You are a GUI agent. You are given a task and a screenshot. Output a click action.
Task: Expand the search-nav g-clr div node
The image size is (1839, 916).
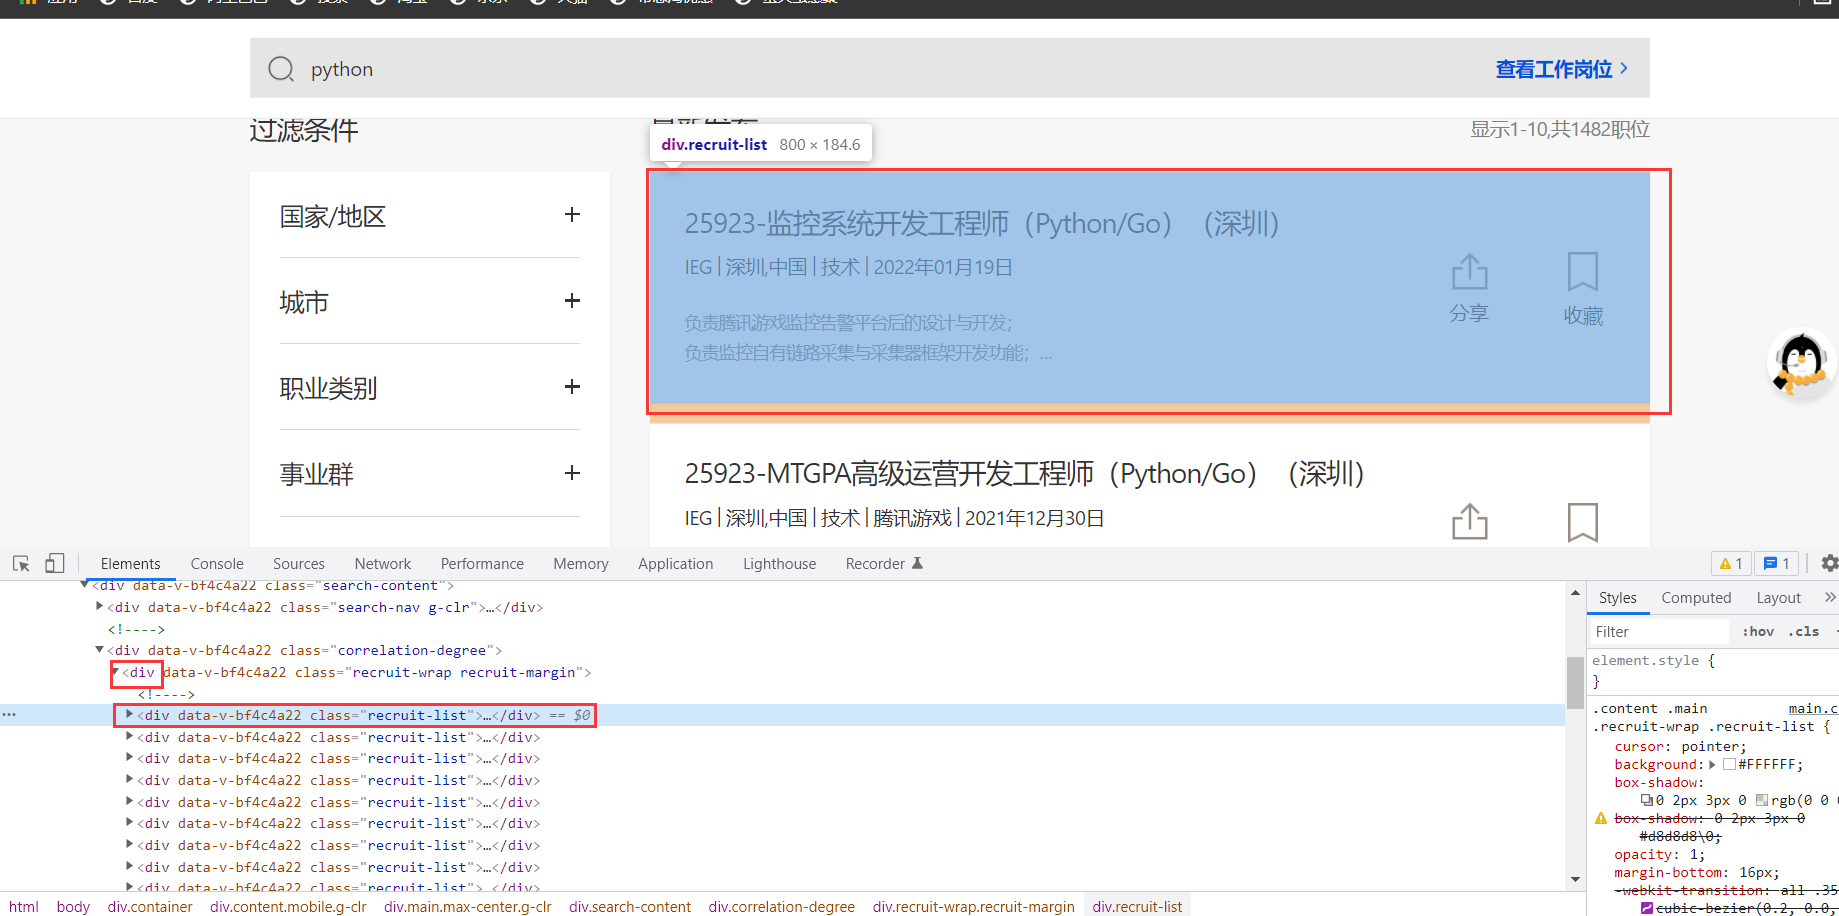click(99, 606)
